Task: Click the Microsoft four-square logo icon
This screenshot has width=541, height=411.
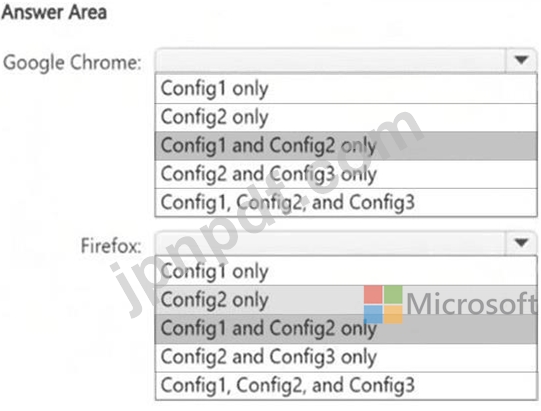Action: [x=383, y=304]
